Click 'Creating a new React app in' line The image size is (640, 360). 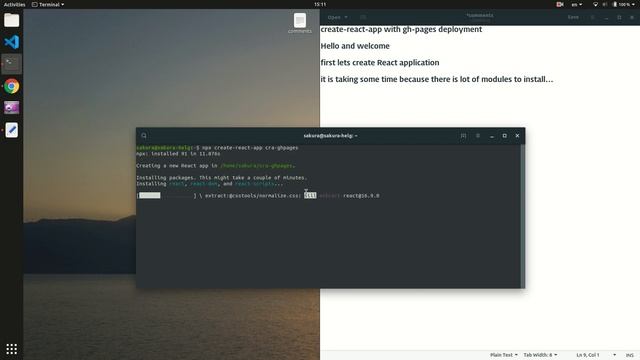216,166
